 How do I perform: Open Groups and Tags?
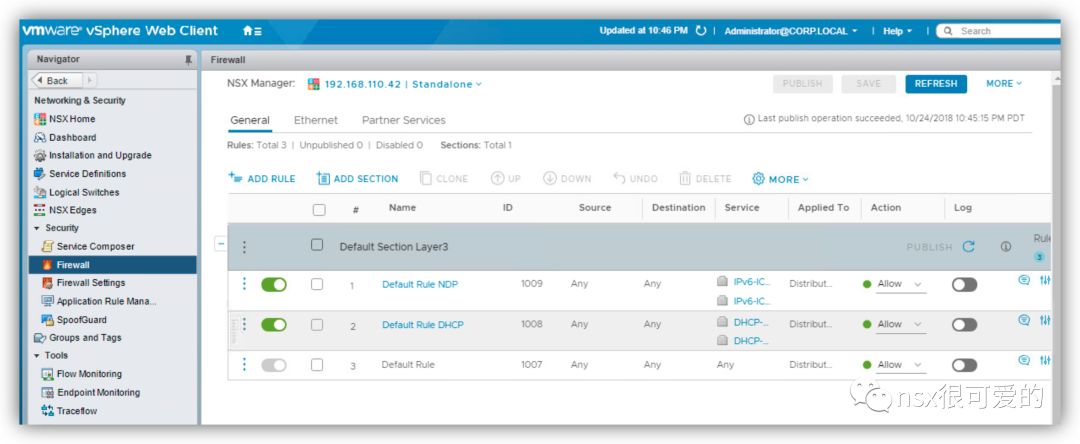click(x=77, y=337)
